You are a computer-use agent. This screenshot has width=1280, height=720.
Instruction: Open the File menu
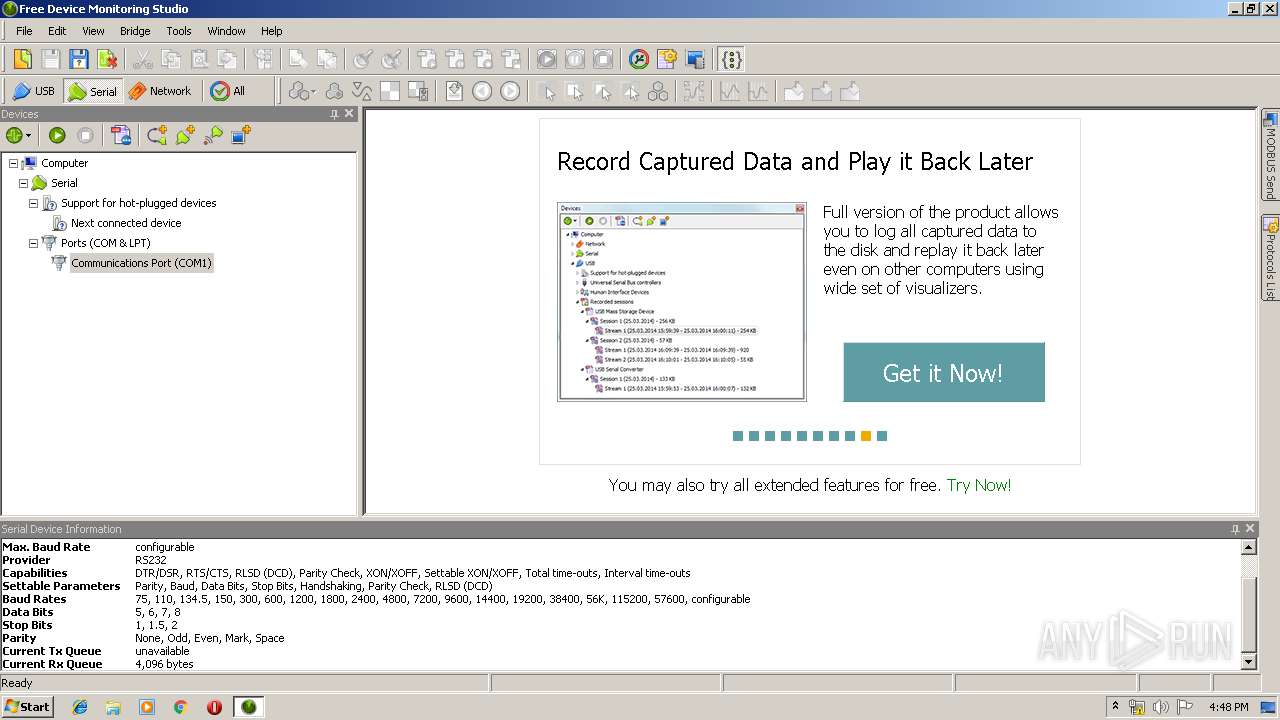tap(24, 31)
